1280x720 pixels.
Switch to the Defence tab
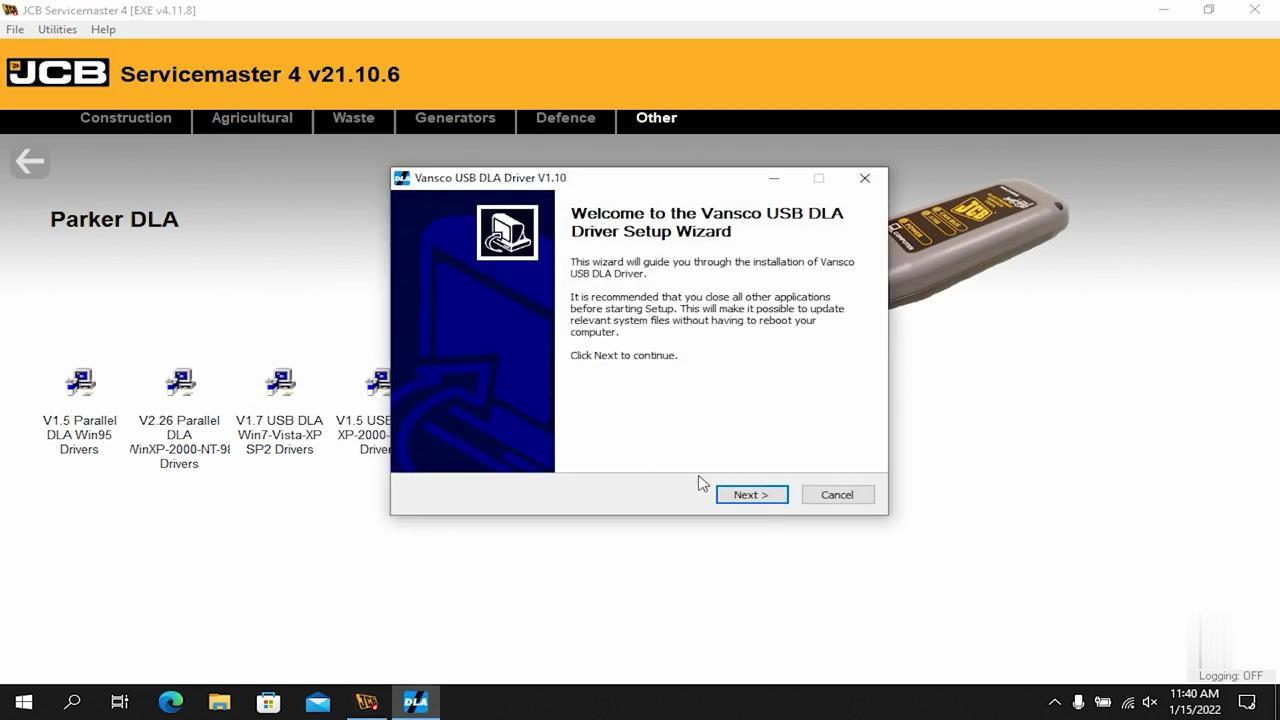(x=565, y=118)
